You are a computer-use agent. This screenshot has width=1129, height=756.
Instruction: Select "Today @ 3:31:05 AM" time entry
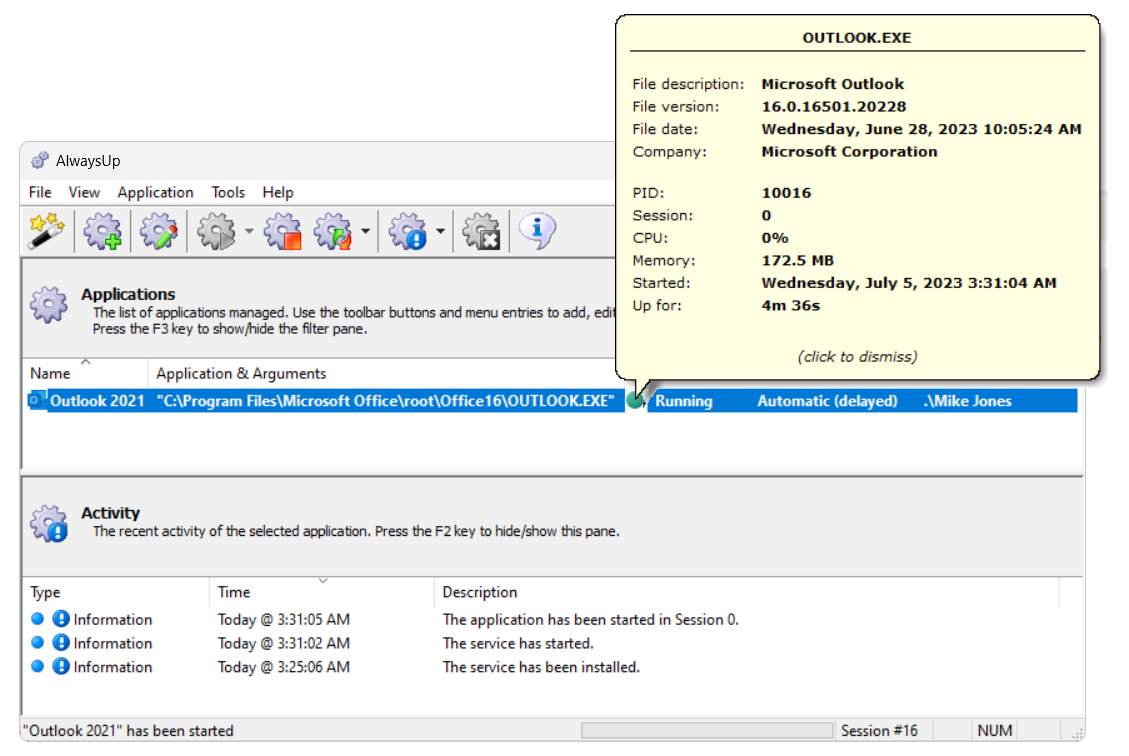point(284,619)
